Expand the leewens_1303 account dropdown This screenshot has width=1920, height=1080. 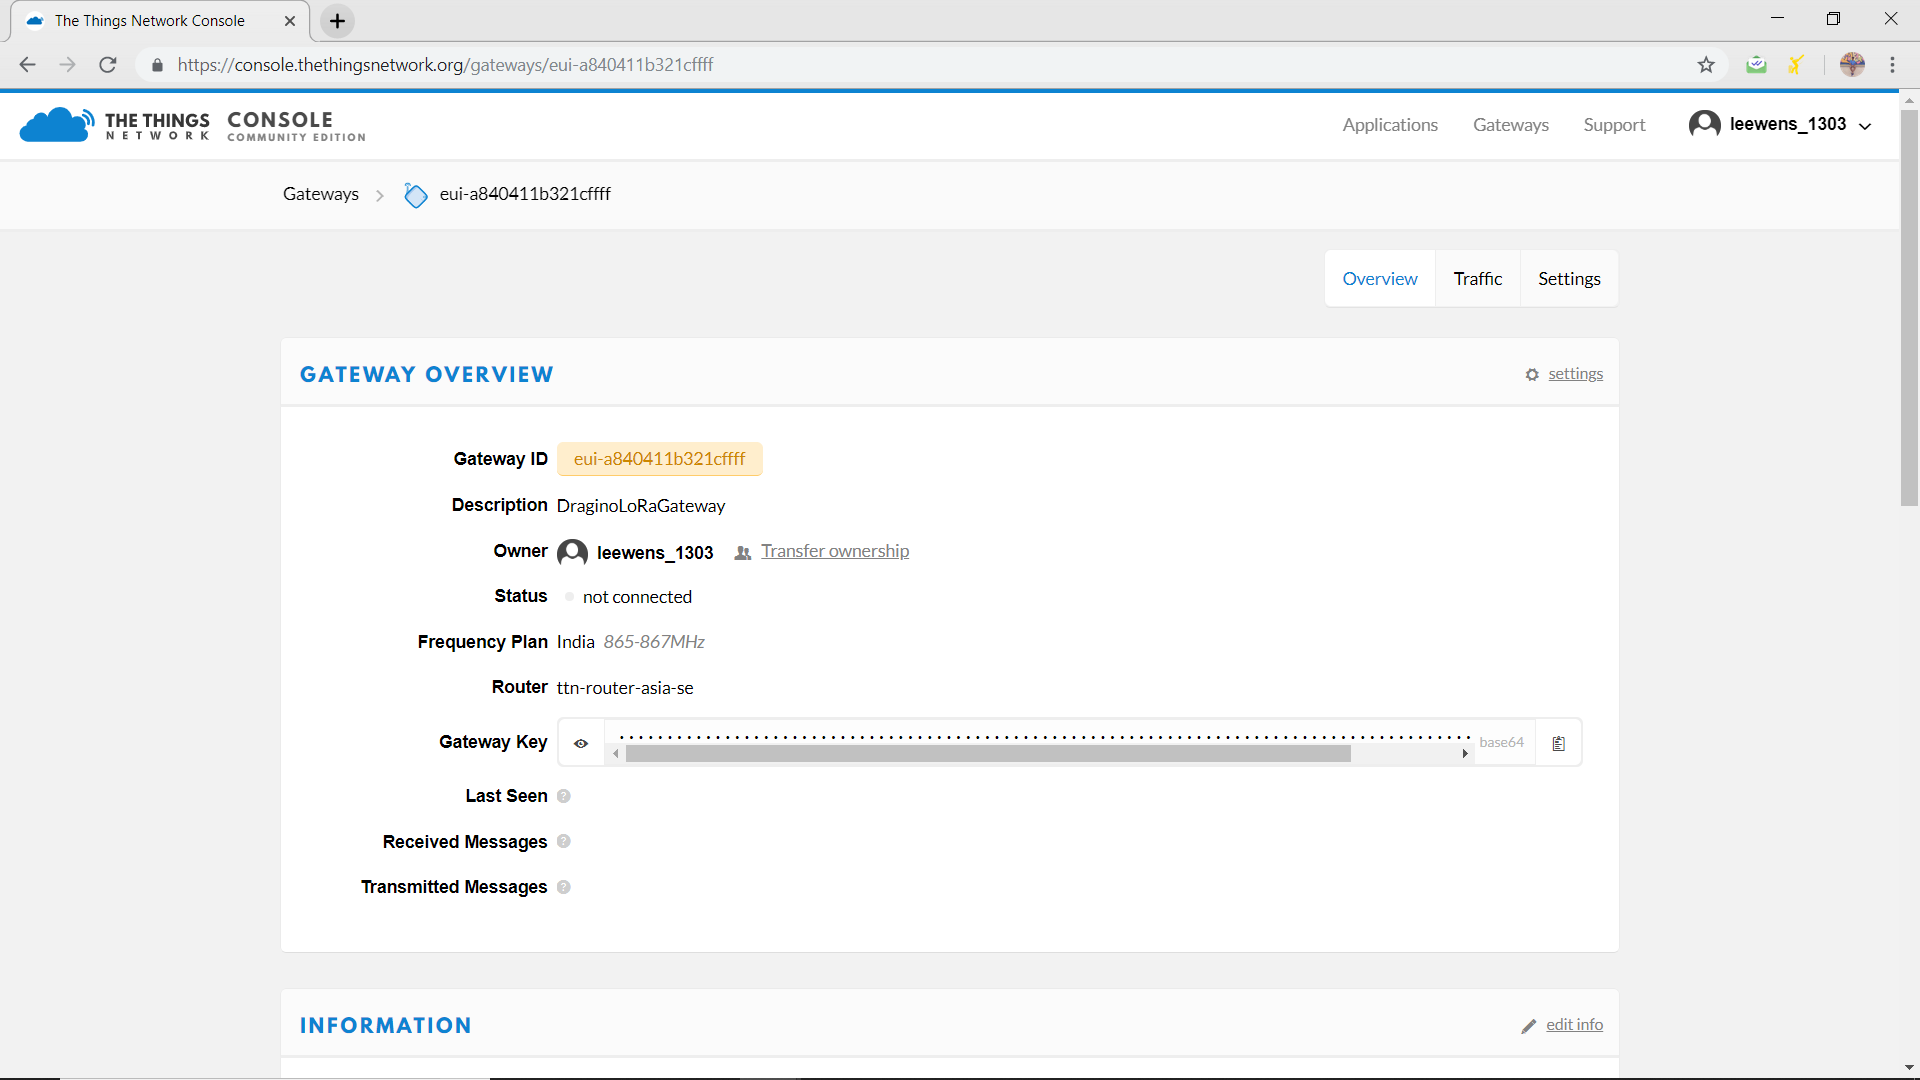point(1865,126)
